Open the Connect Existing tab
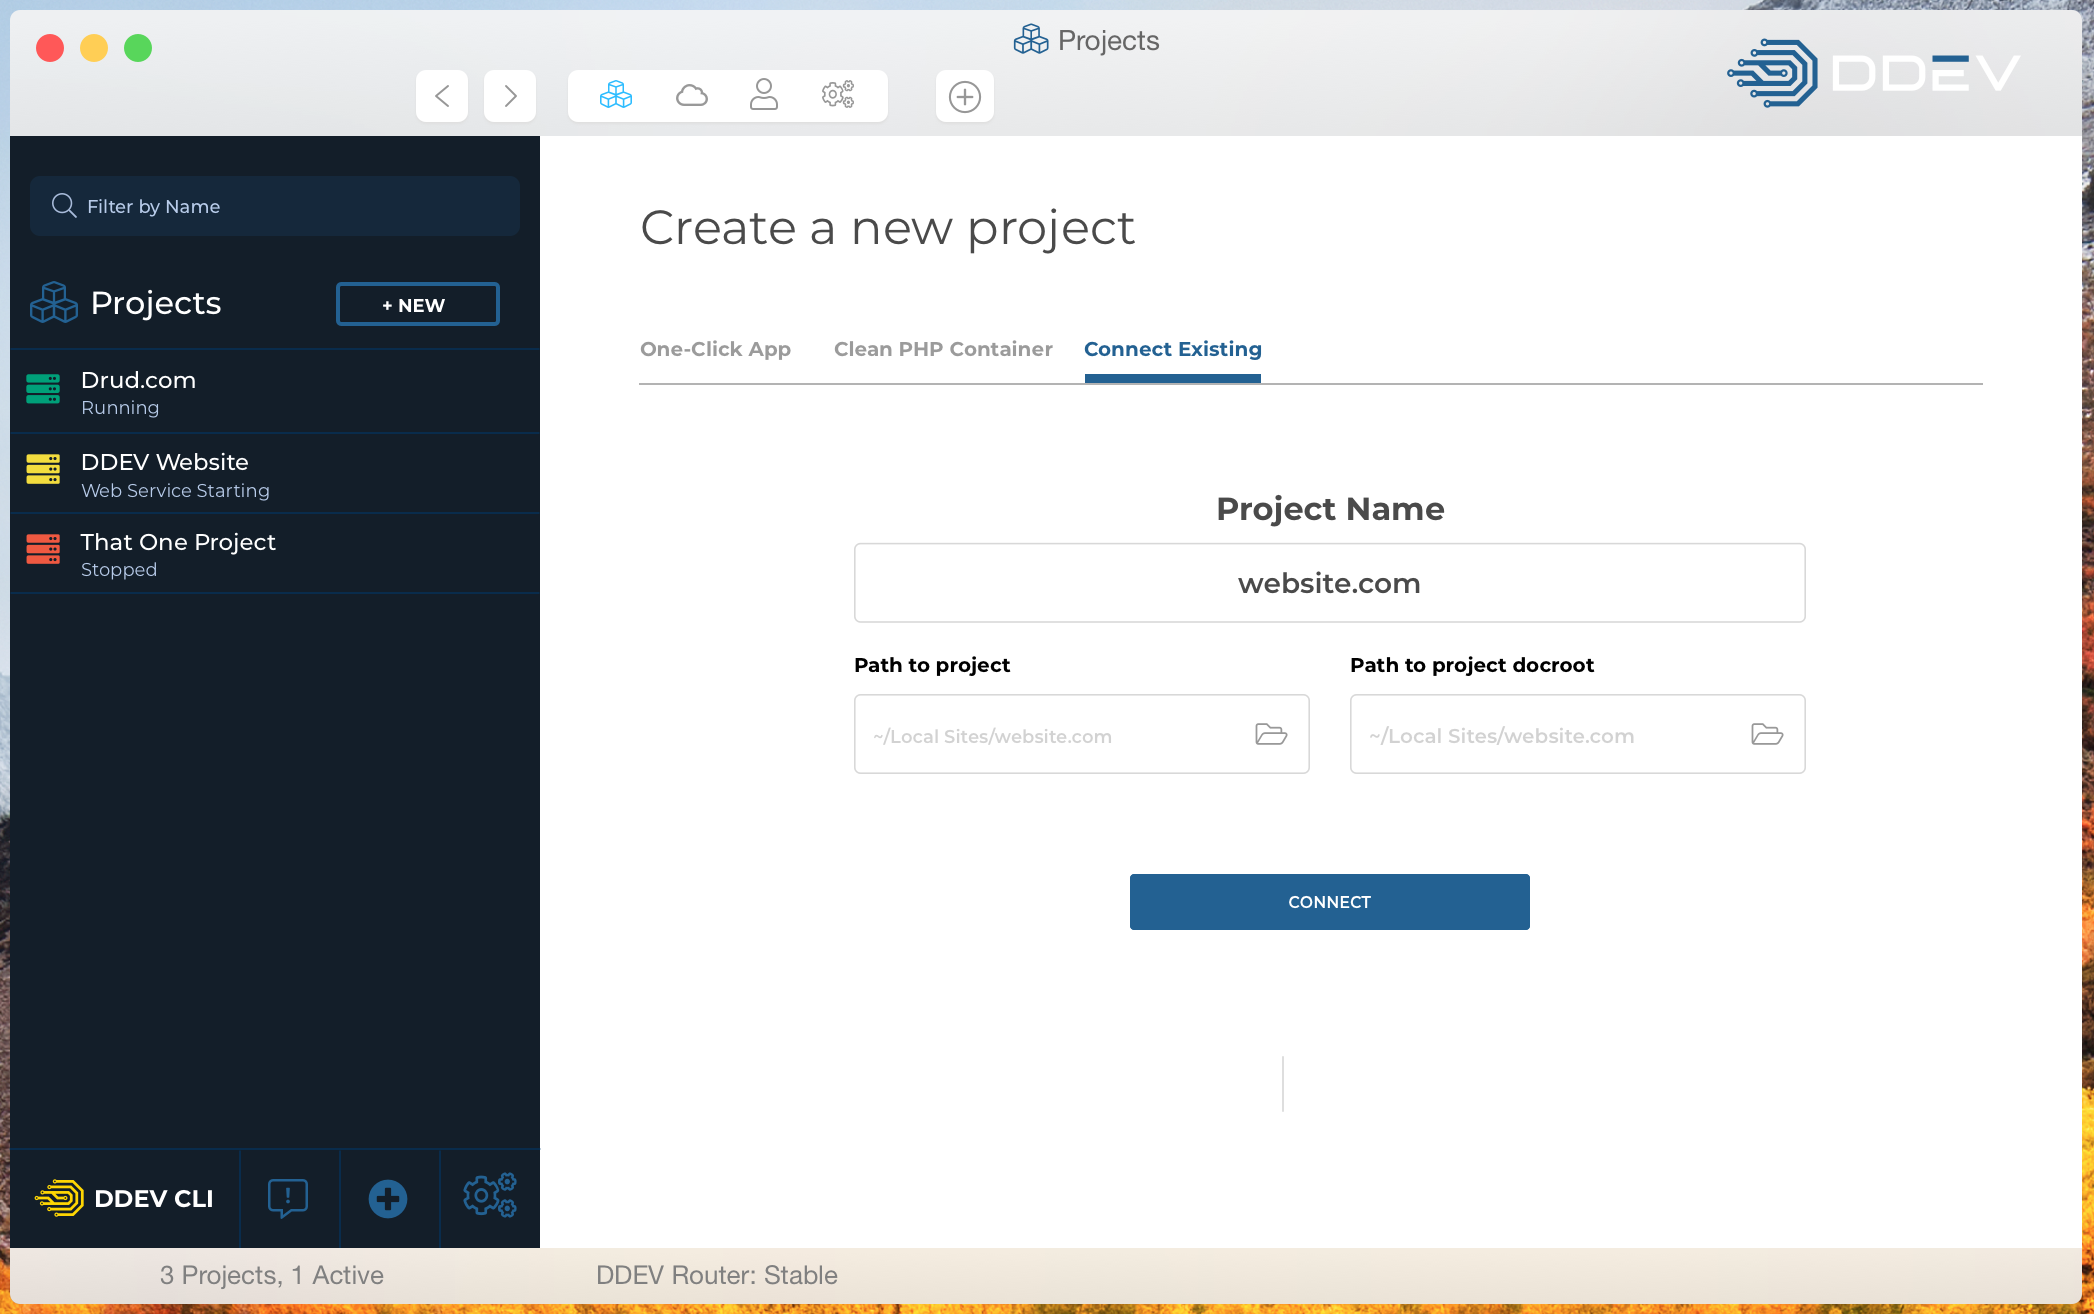This screenshot has height=1314, width=2094. 1172,349
